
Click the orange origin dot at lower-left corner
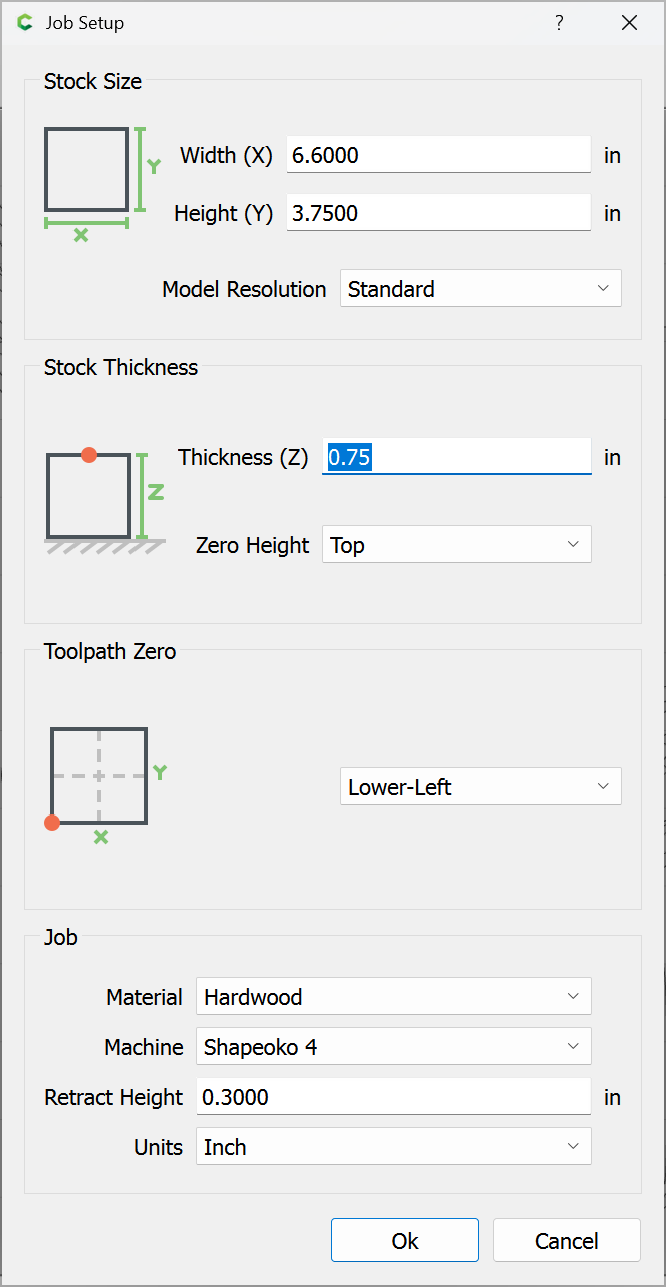tap(52, 823)
